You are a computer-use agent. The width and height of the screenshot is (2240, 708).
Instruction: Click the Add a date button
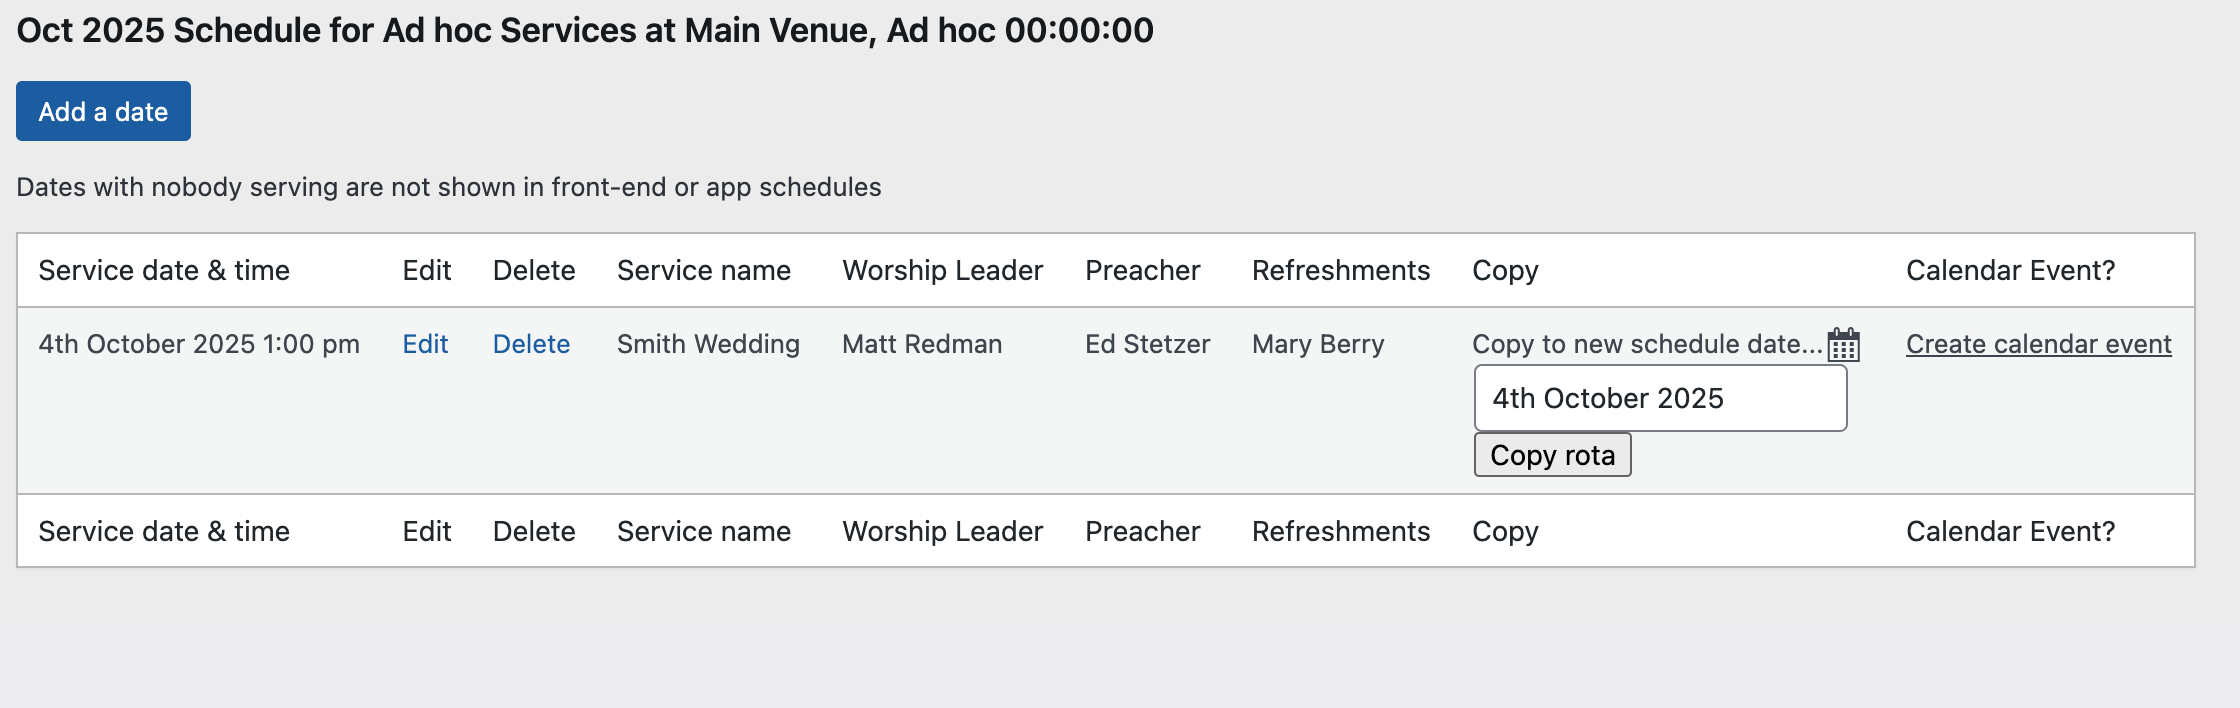pyautogui.click(x=103, y=111)
